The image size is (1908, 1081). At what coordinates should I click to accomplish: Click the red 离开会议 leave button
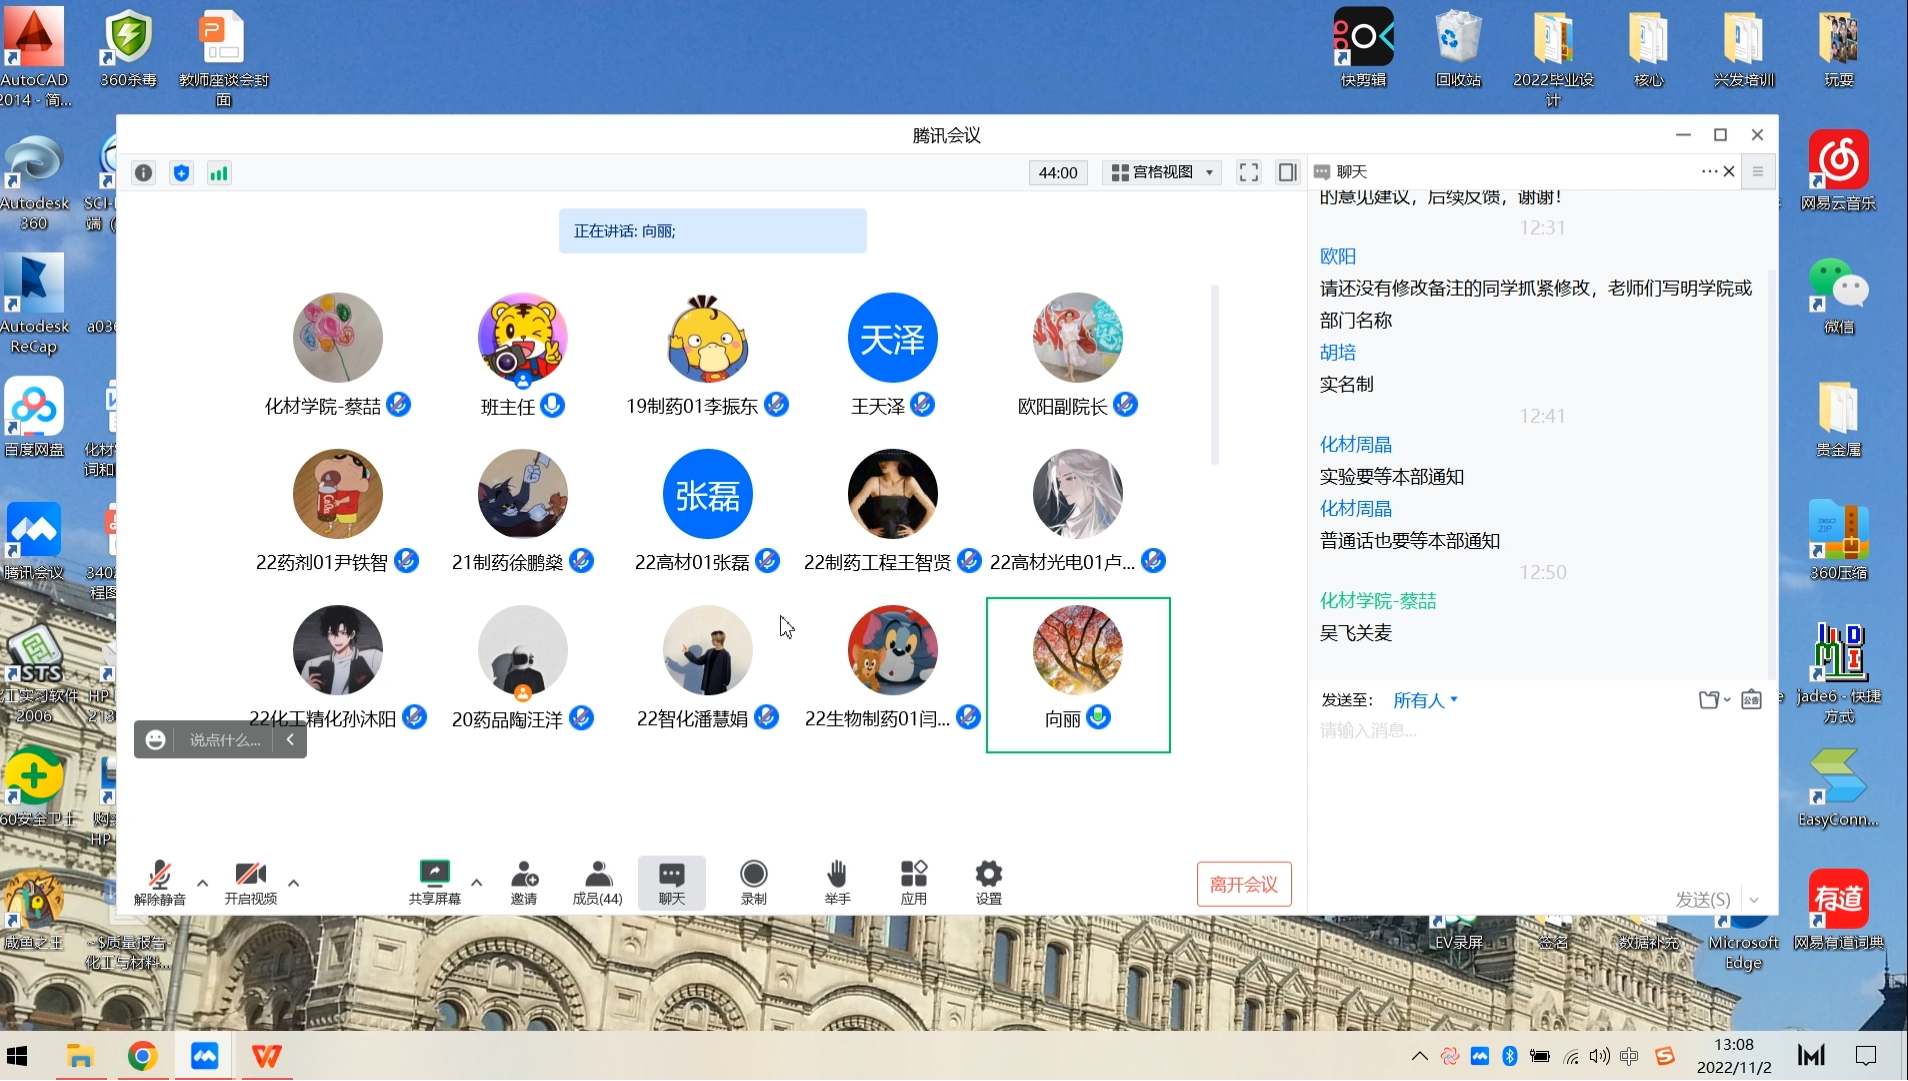click(1243, 884)
